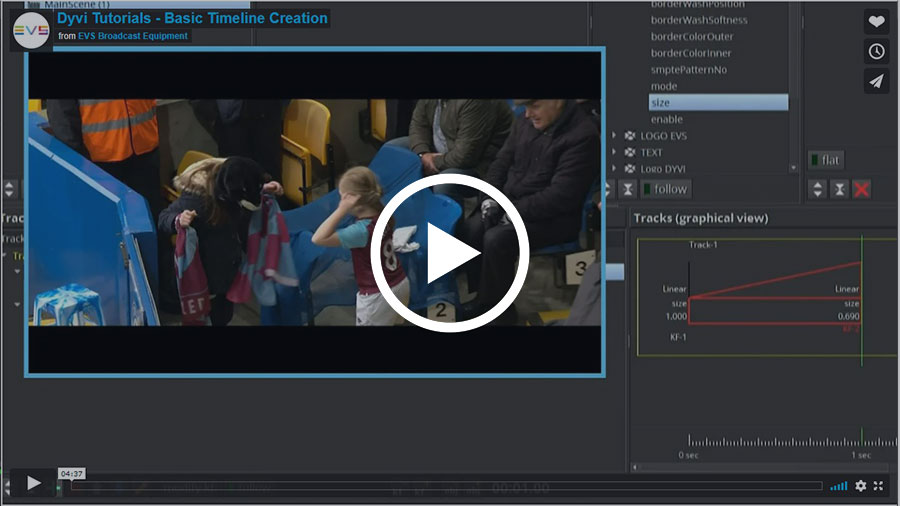Select the 'Logo DYVI' tree item
The image size is (900, 506).
663,169
